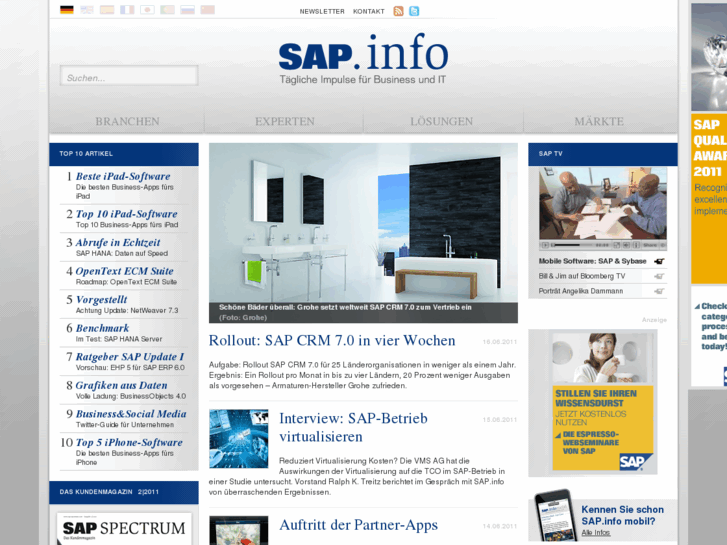This screenshot has width=727, height=545.
Task: Click the DAS KUNDENMAGAZIN 2|2011 header
Action: click(x=124, y=492)
